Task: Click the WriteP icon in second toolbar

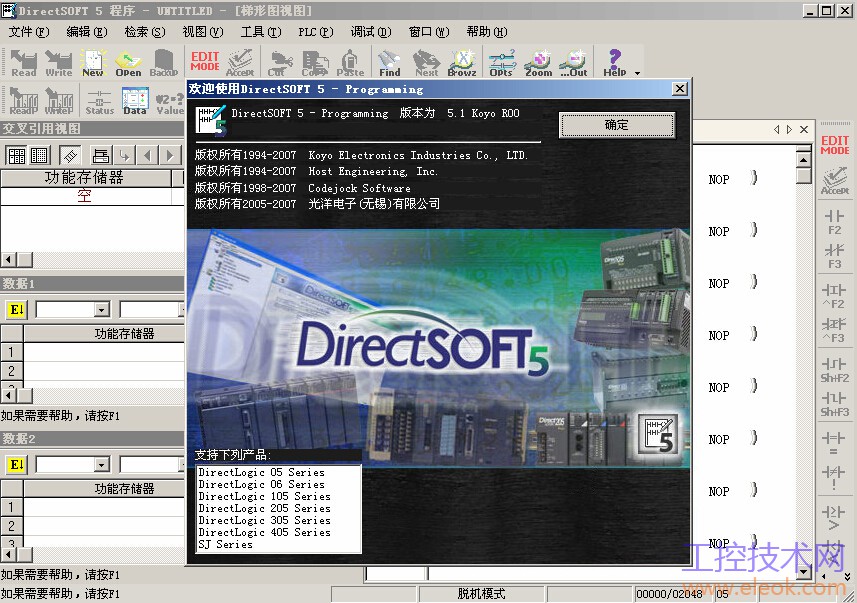Action: [x=58, y=100]
